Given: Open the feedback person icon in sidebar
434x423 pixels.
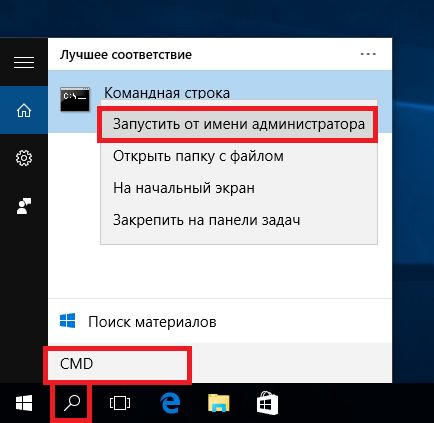Looking at the screenshot, I should point(24,206).
